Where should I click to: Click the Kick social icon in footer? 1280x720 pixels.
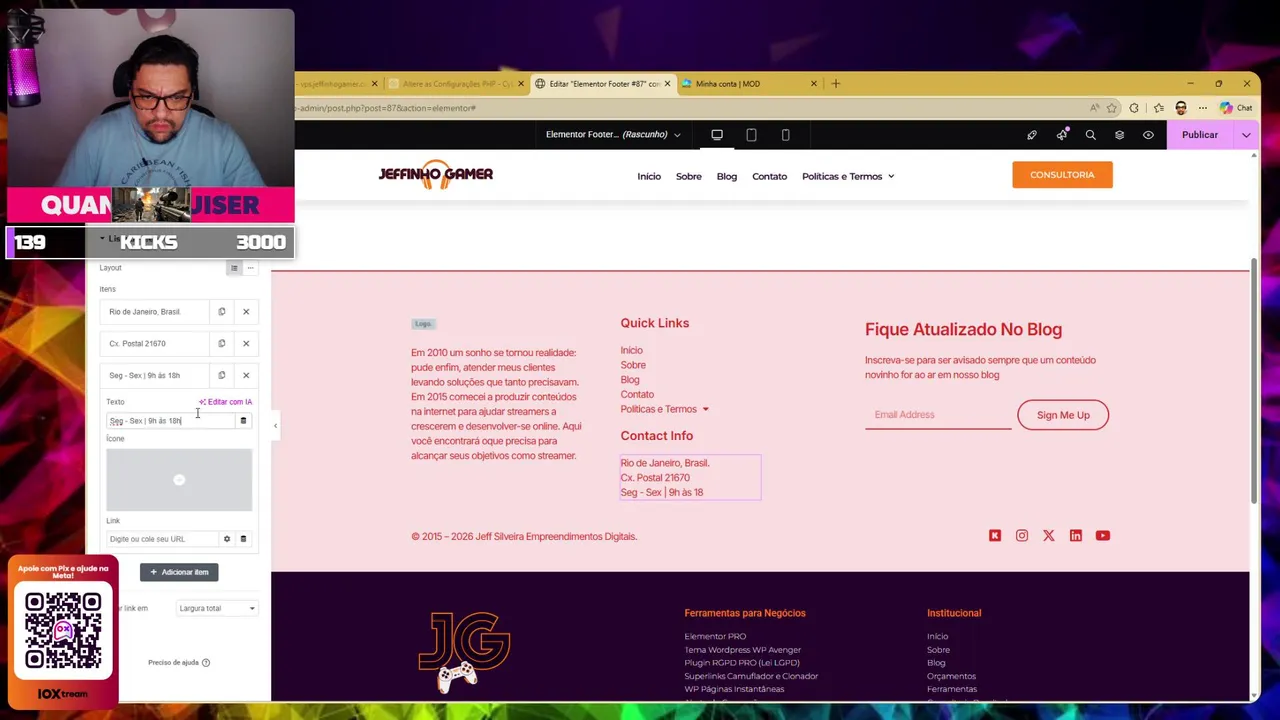tap(995, 536)
